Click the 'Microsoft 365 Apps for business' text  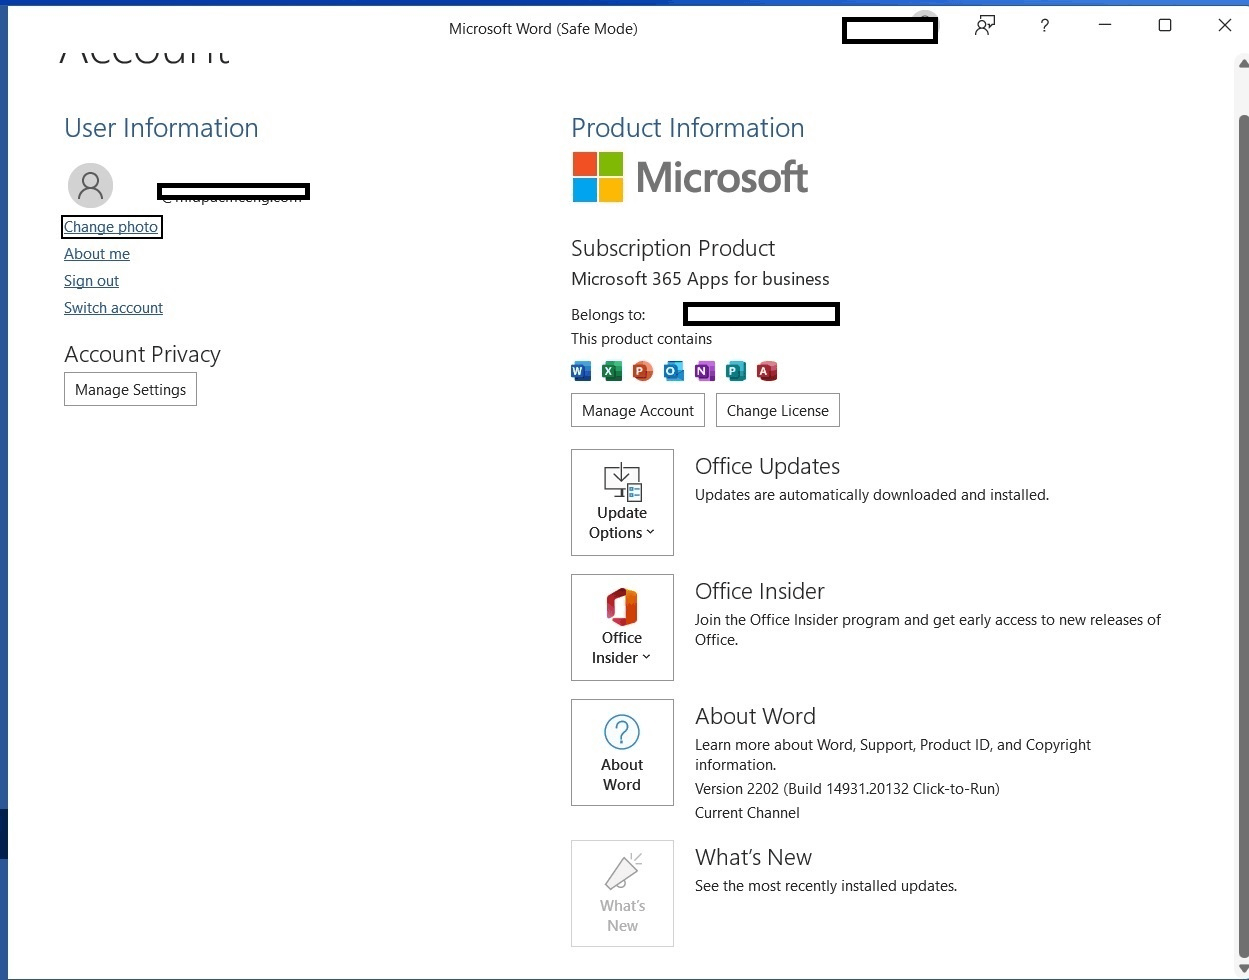700,279
